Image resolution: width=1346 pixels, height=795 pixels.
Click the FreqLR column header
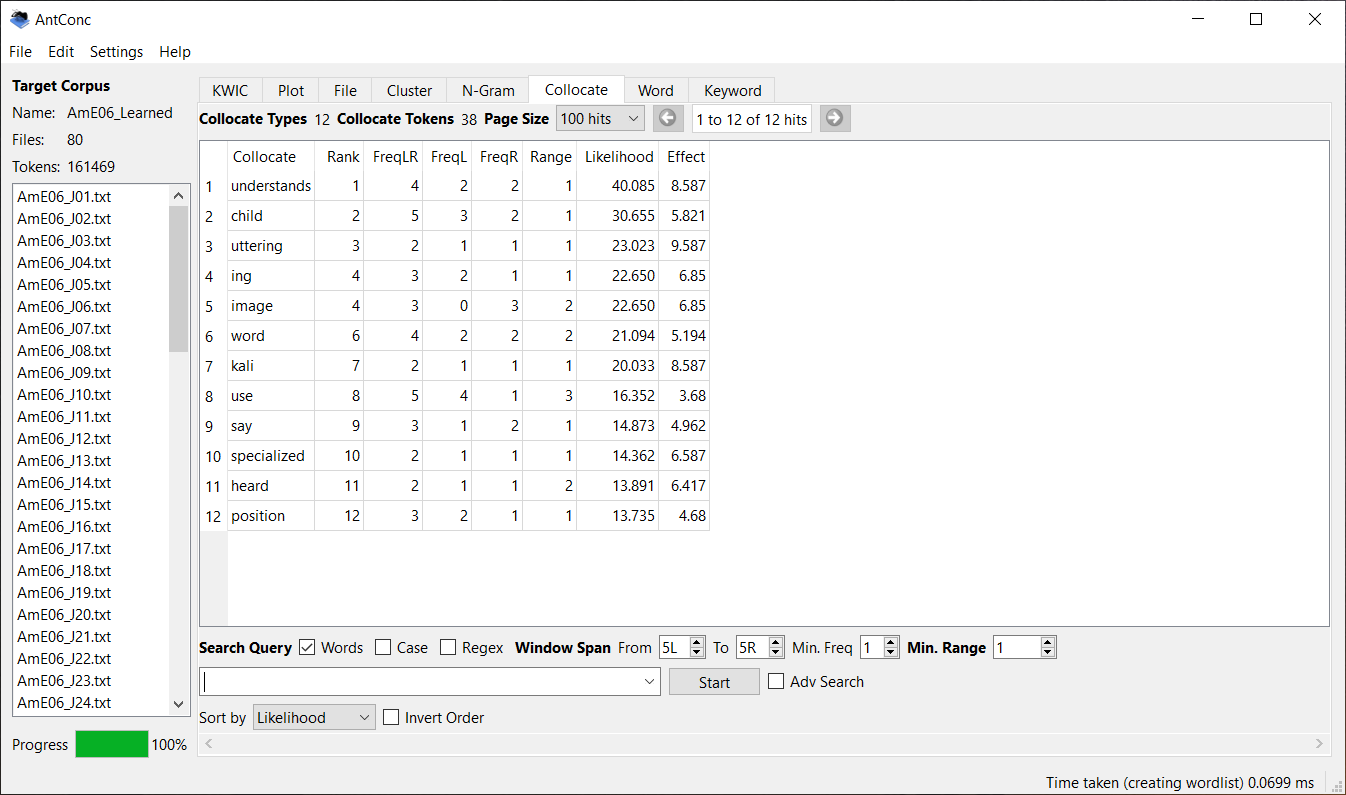click(395, 156)
